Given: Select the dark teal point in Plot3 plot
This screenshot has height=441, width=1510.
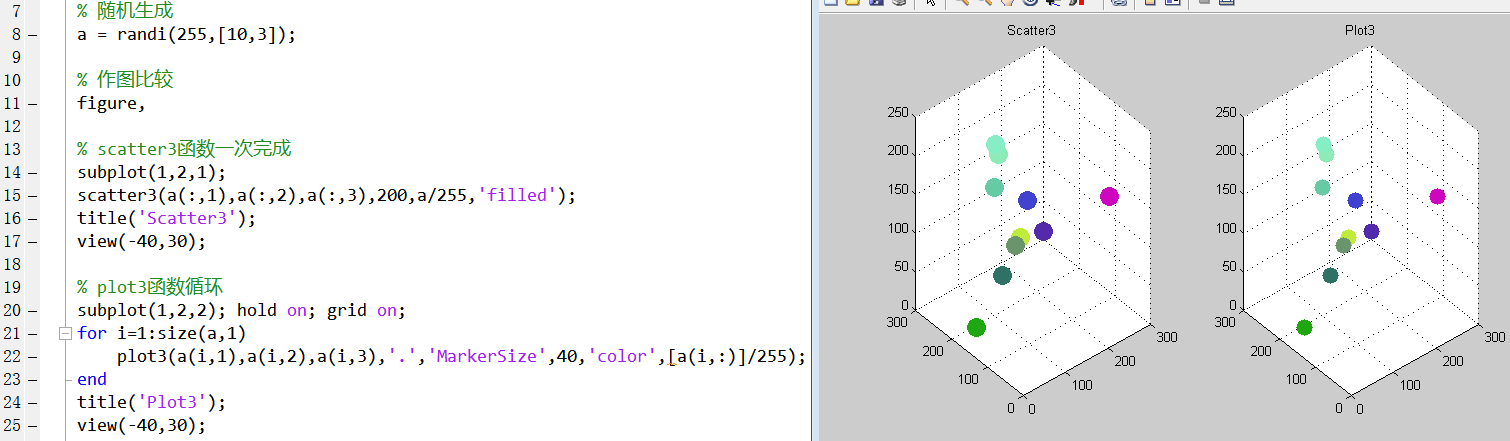Looking at the screenshot, I should (1330, 276).
